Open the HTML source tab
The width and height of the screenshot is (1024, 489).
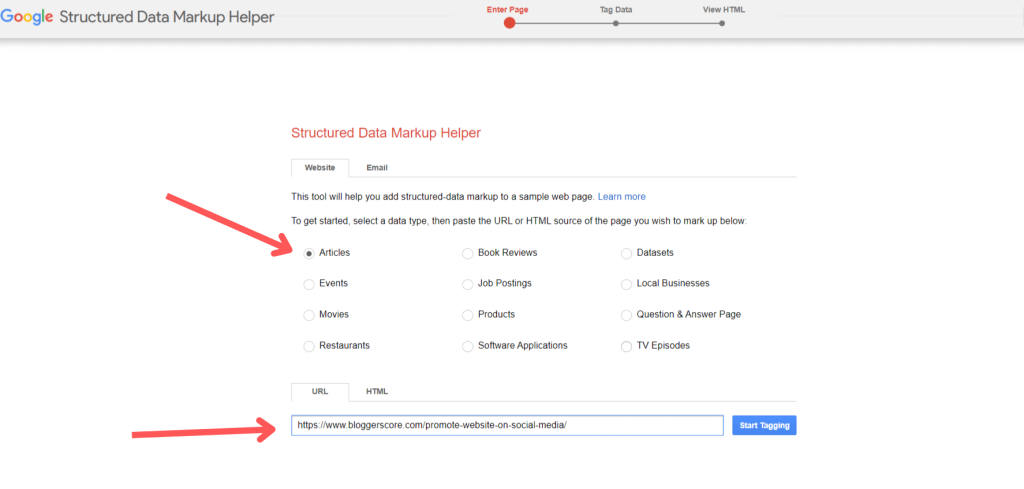click(377, 392)
